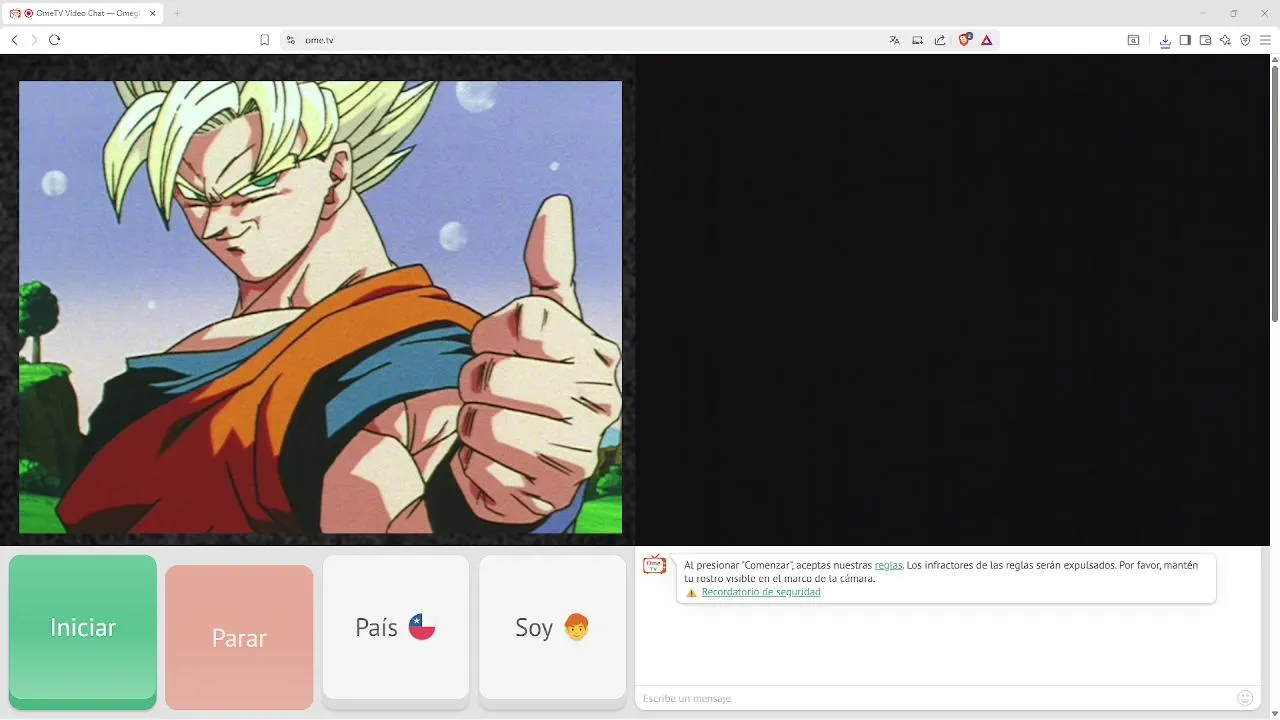Toggle the browser sidebar panel

click(1185, 40)
